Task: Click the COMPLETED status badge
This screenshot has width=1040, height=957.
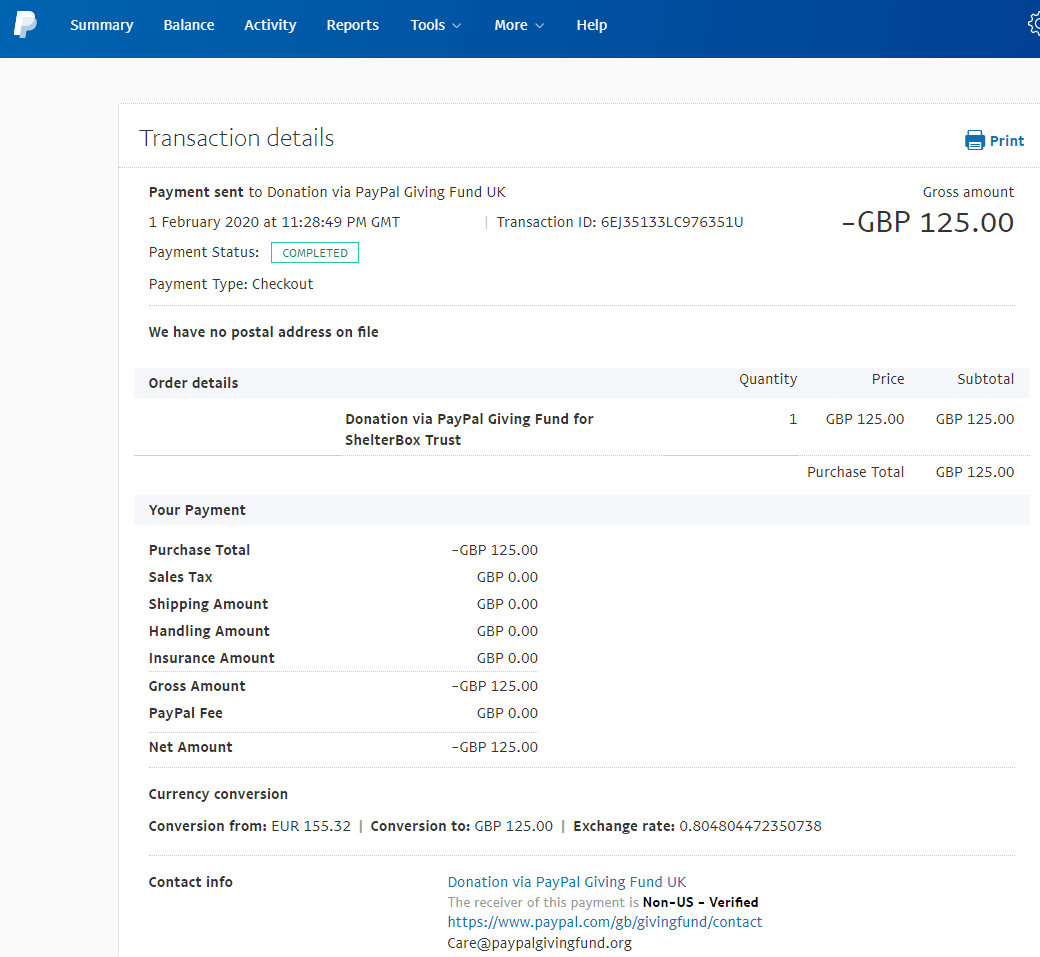Action: click(x=315, y=253)
